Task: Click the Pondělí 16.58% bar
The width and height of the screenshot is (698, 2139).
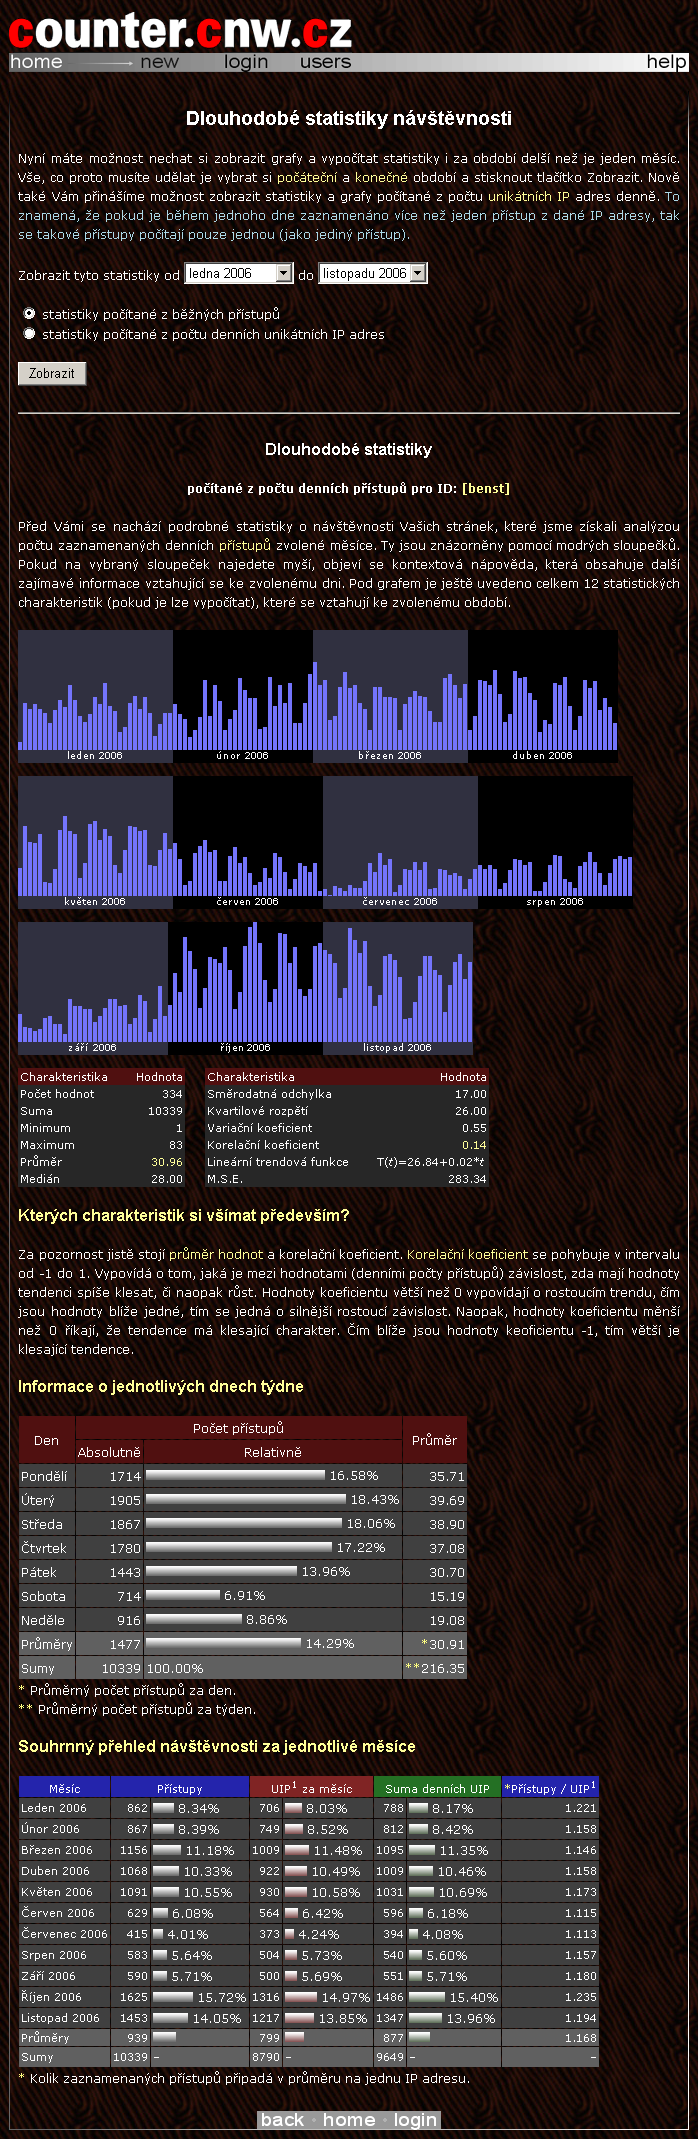Action: click(x=235, y=1475)
